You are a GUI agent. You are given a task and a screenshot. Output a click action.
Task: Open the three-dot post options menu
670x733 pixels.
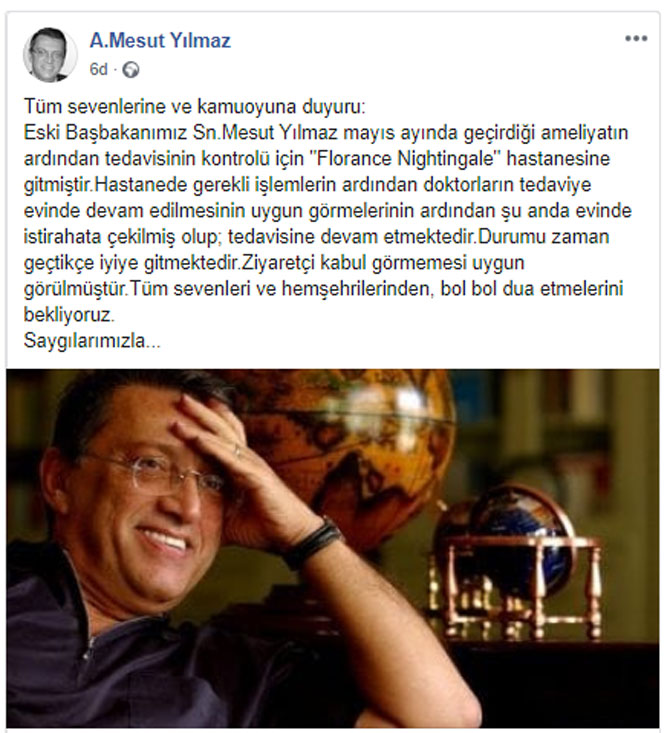pyautogui.click(x=636, y=39)
